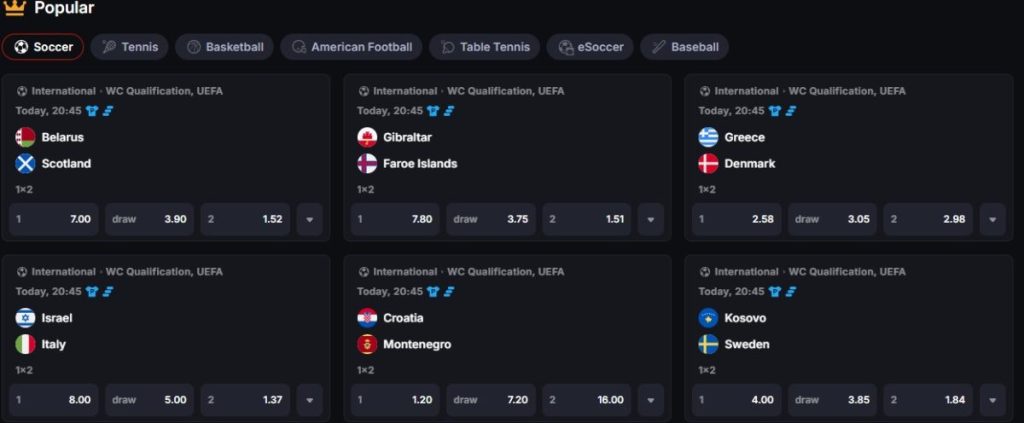Switch to the American Football tab

[351, 47]
